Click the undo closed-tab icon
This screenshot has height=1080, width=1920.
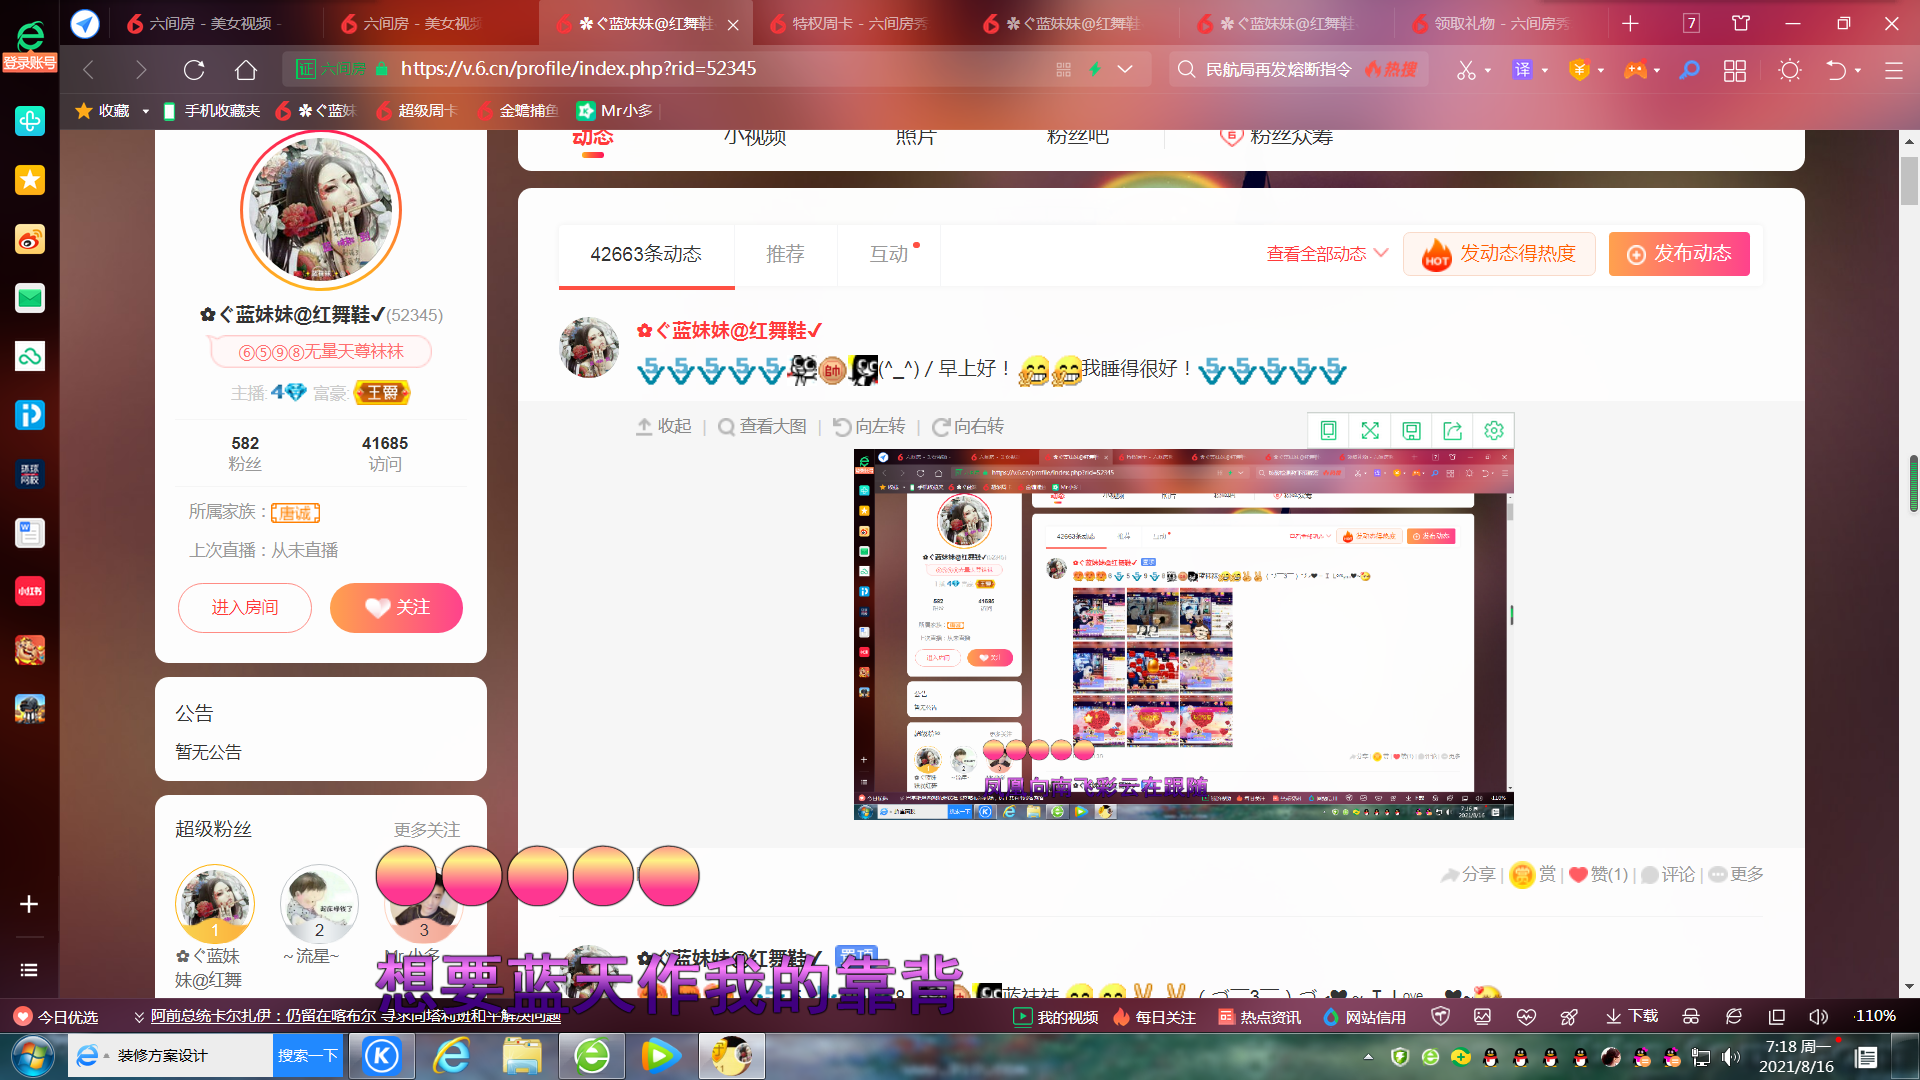pyautogui.click(x=1836, y=70)
